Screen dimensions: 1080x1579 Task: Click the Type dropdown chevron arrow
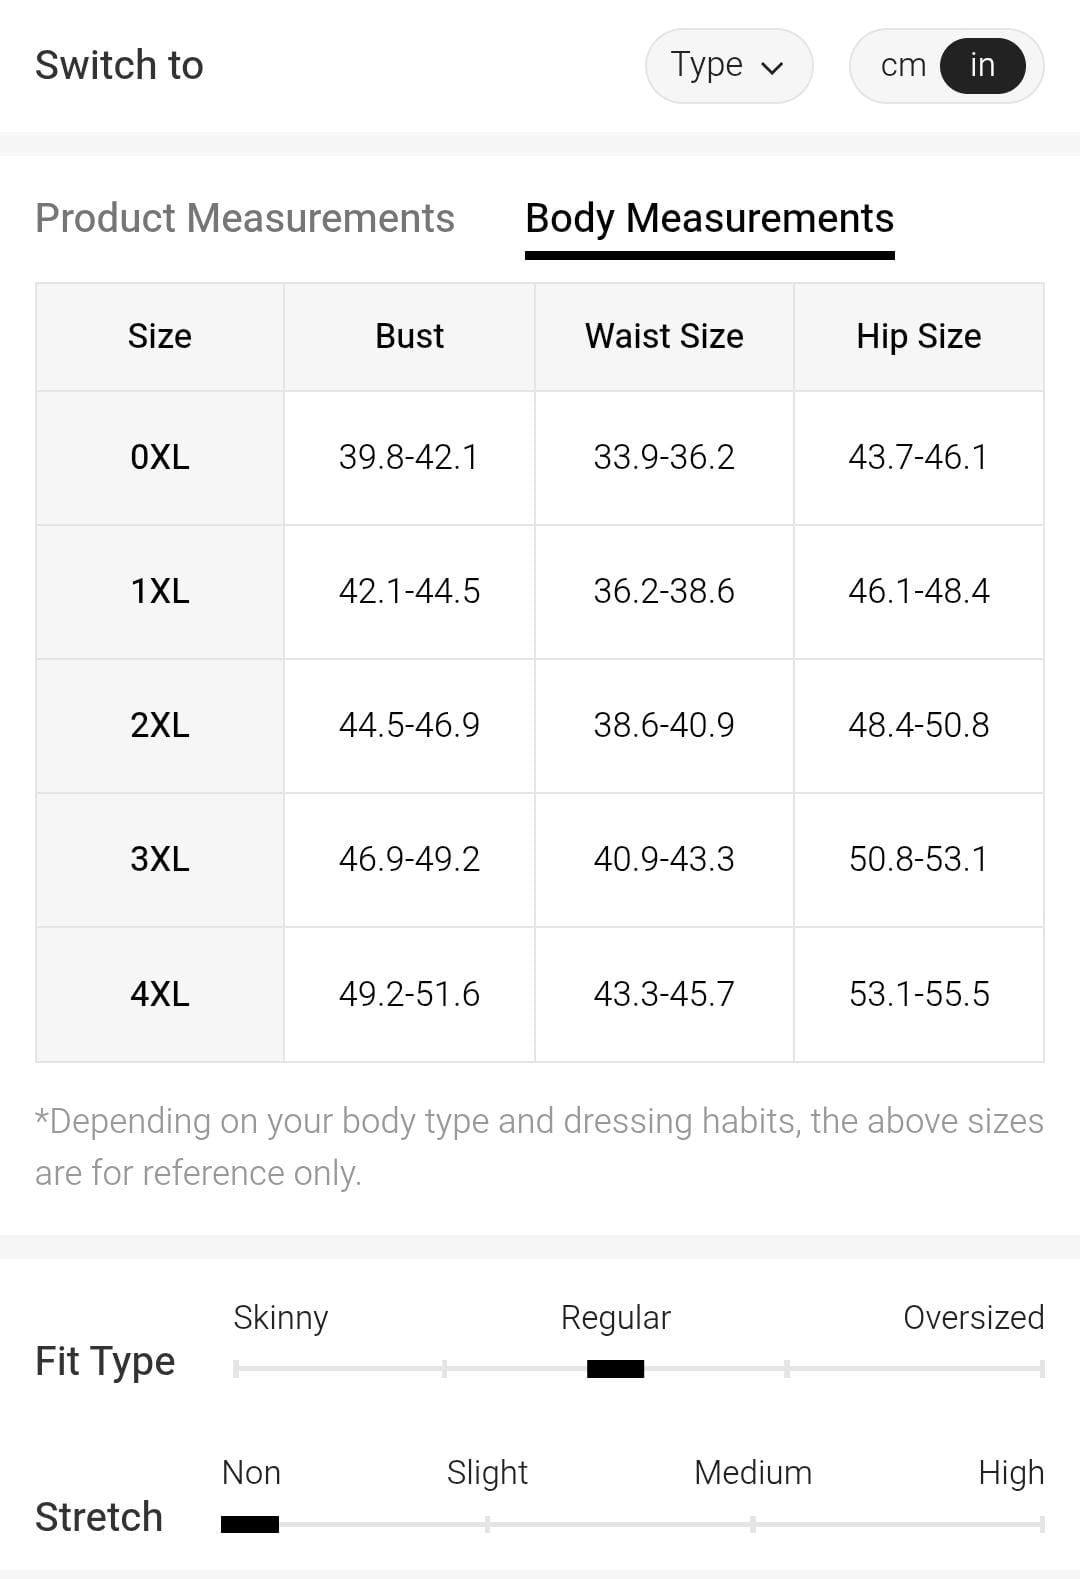[x=771, y=68]
